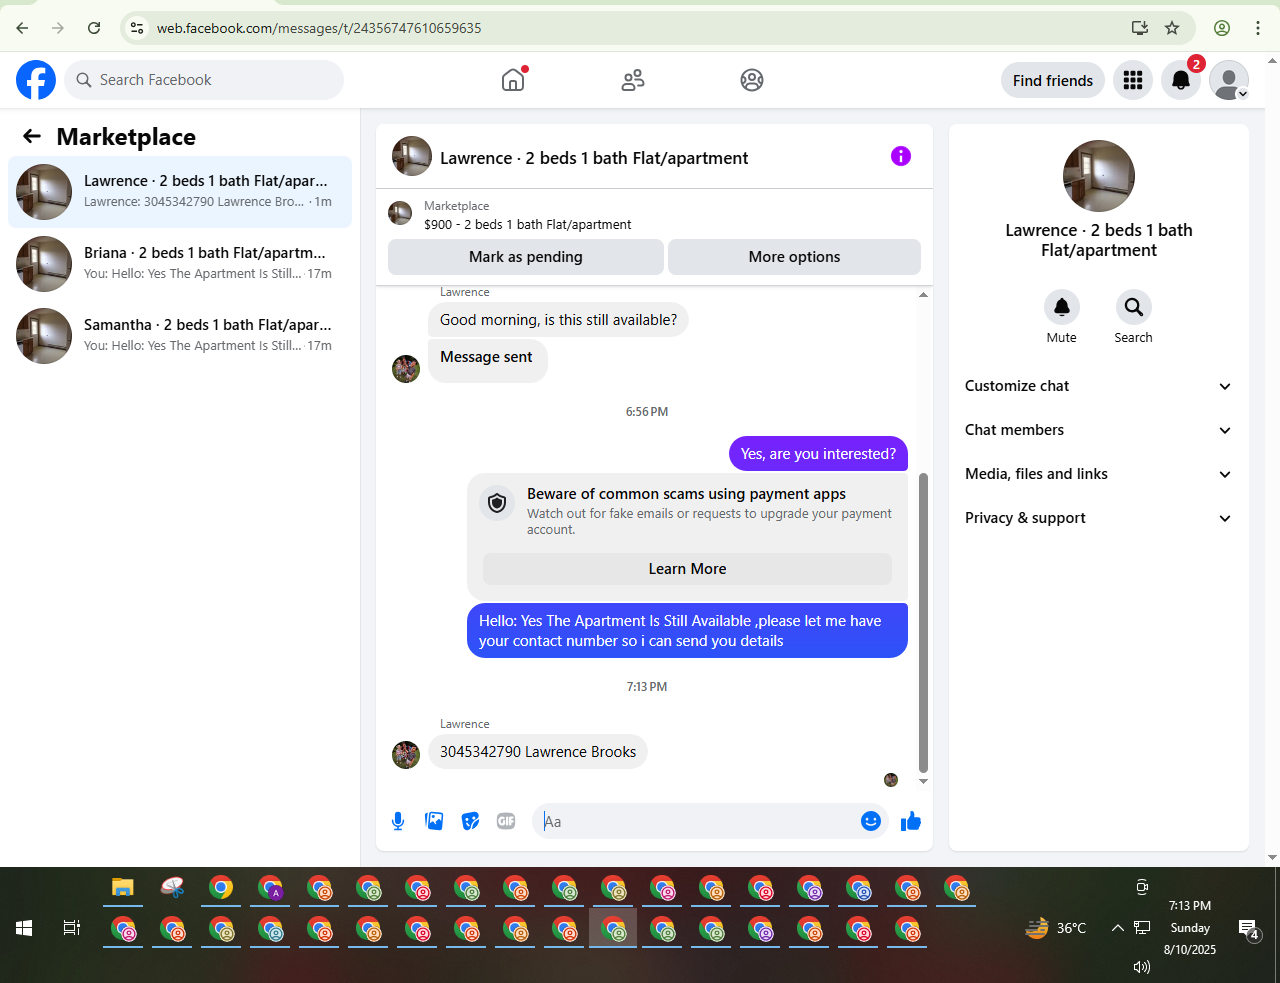
Task: Go back using the Marketplace back arrow
Action: tap(32, 137)
